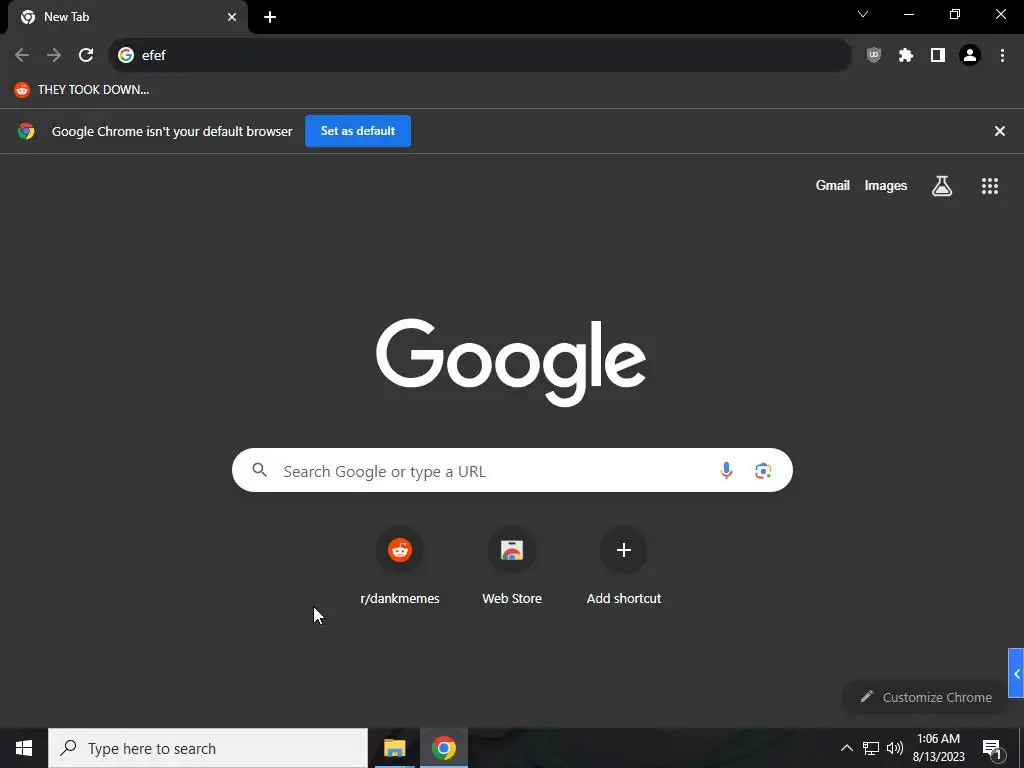This screenshot has width=1024, height=768.
Task: Open the Google apps grid
Action: click(x=990, y=186)
